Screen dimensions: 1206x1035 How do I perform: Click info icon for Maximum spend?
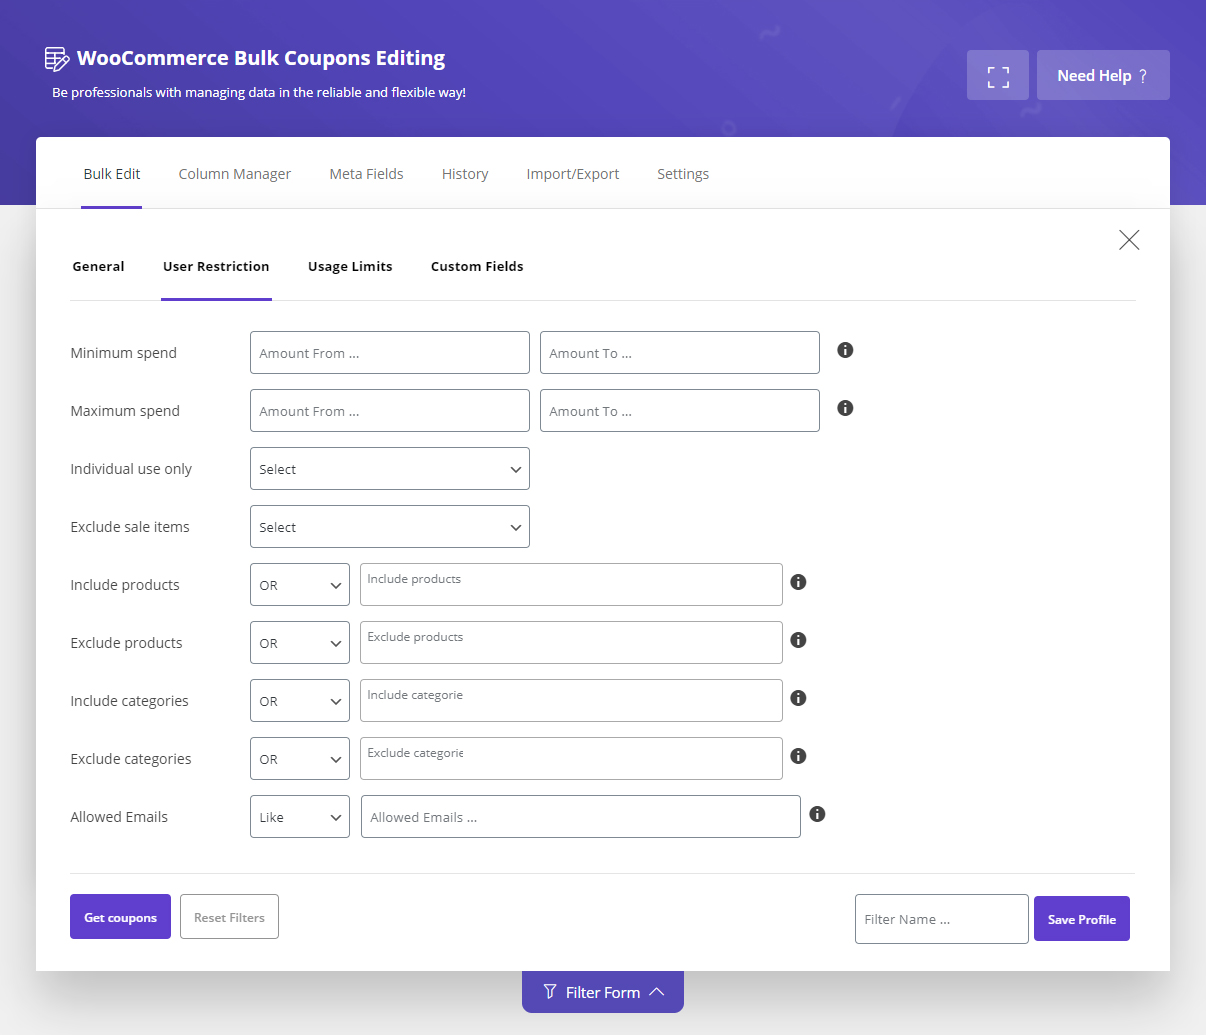[845, 408]
